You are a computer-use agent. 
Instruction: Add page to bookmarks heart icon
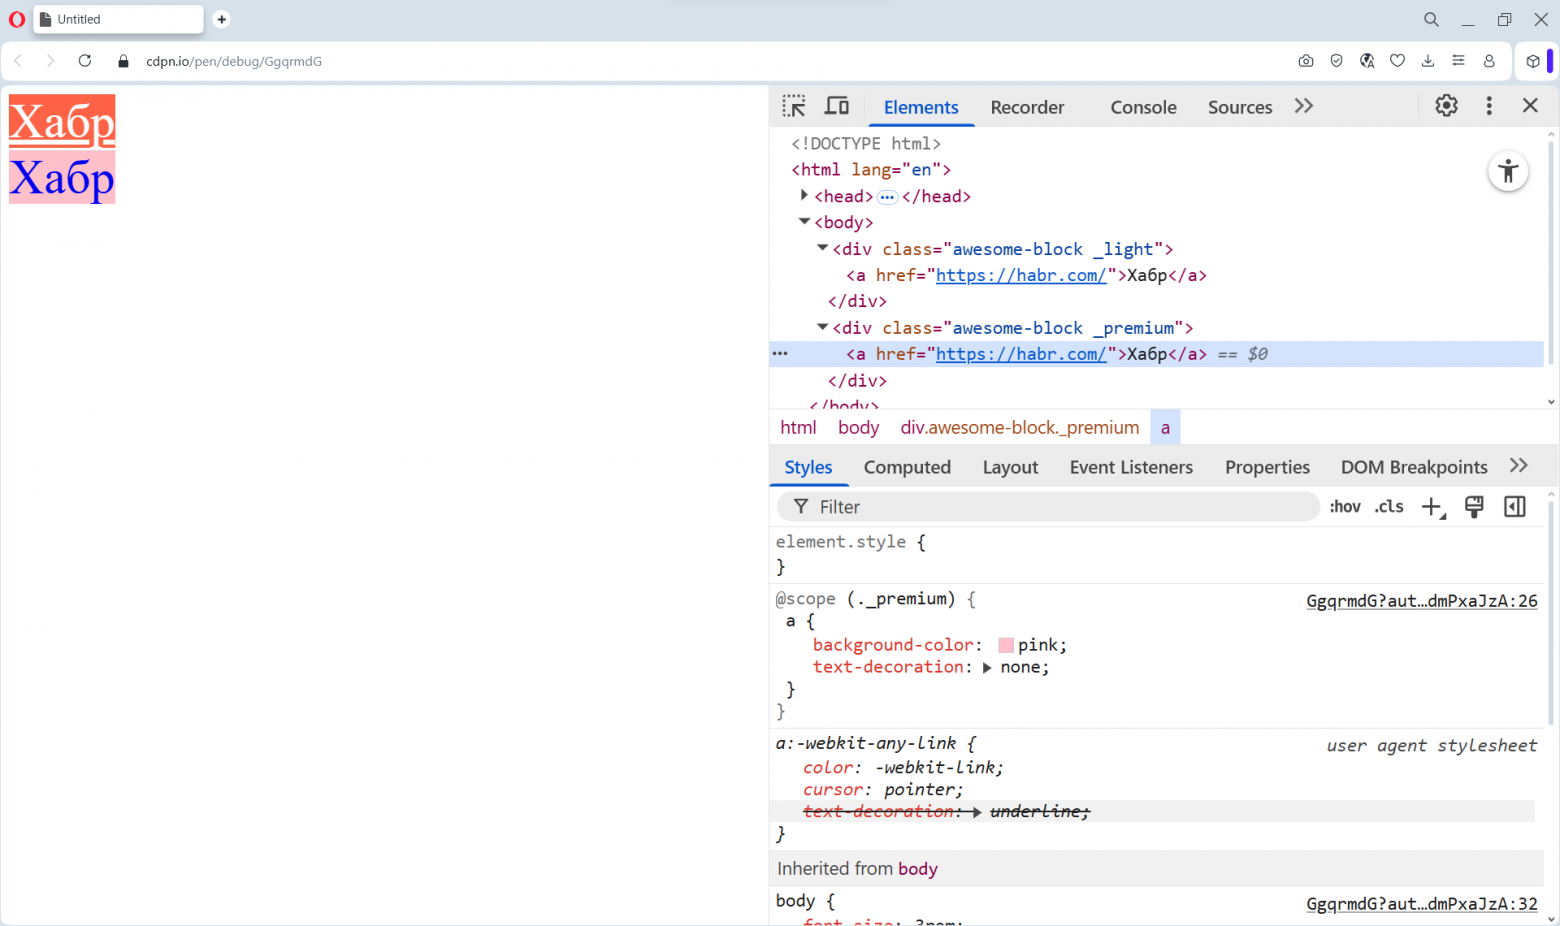click(x=1398, y=61)
